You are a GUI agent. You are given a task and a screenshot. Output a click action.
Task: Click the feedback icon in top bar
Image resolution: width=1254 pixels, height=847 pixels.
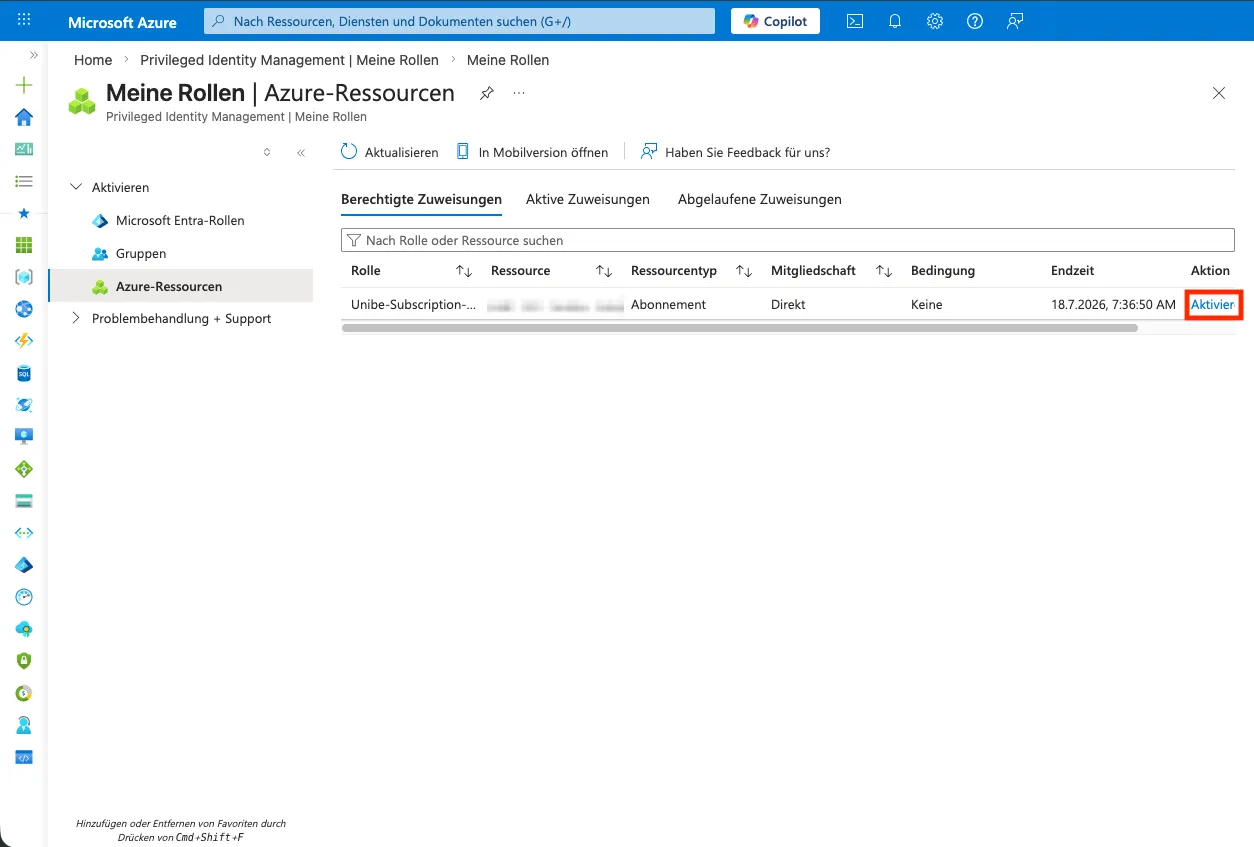1015,21
